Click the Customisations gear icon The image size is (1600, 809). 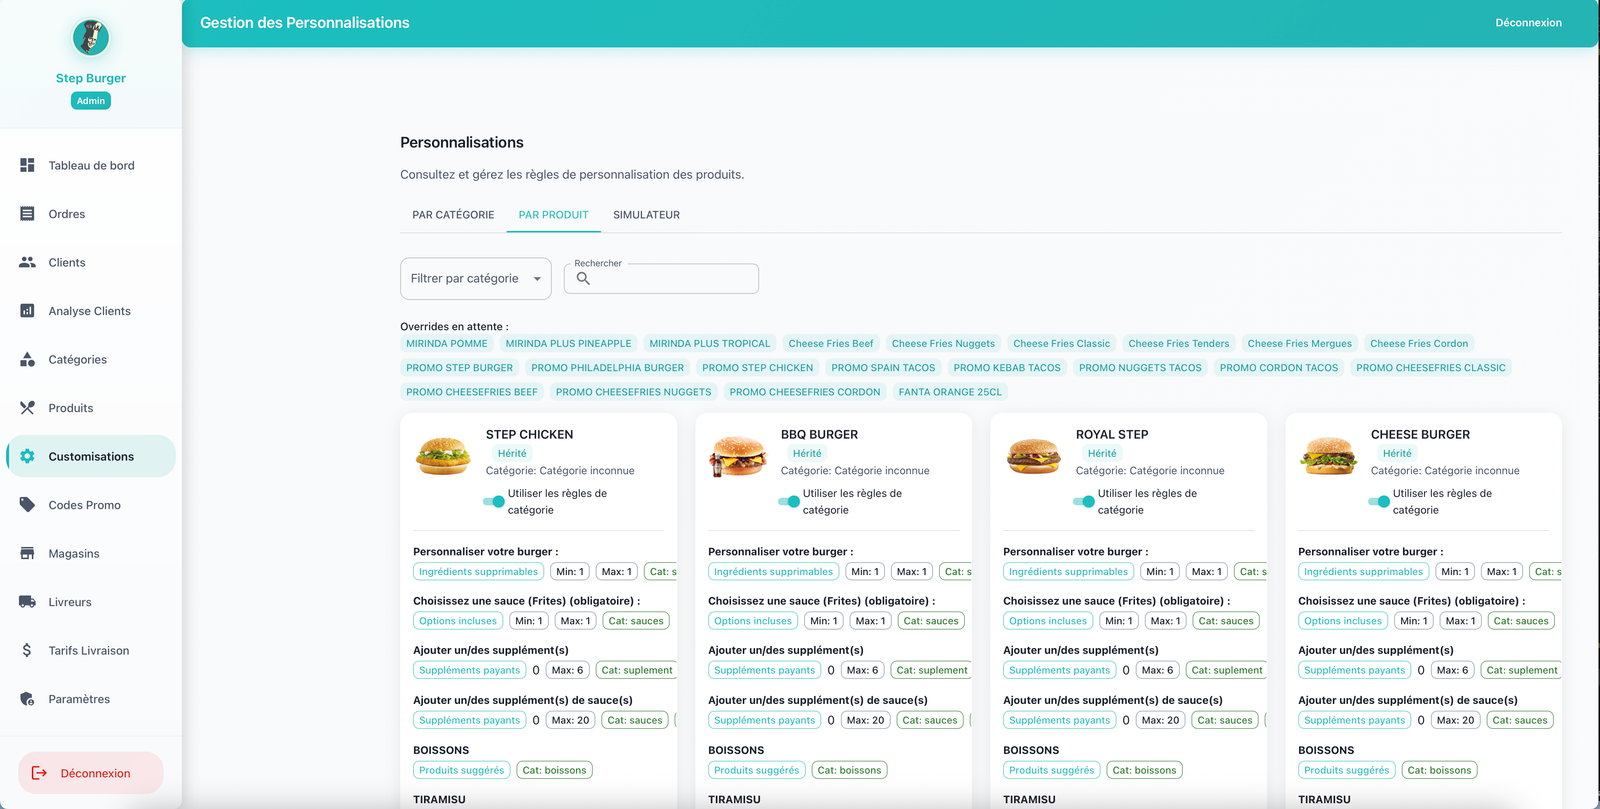click(27, 456)
